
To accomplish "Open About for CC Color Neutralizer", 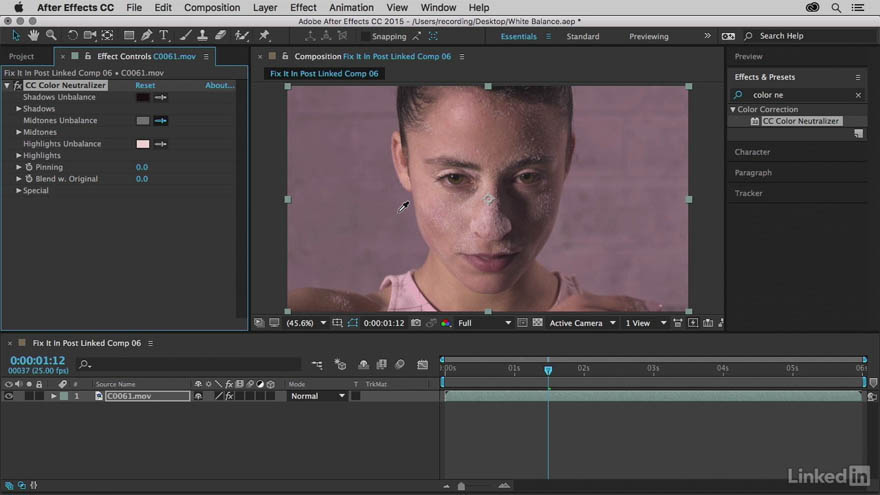I will 219,85.
